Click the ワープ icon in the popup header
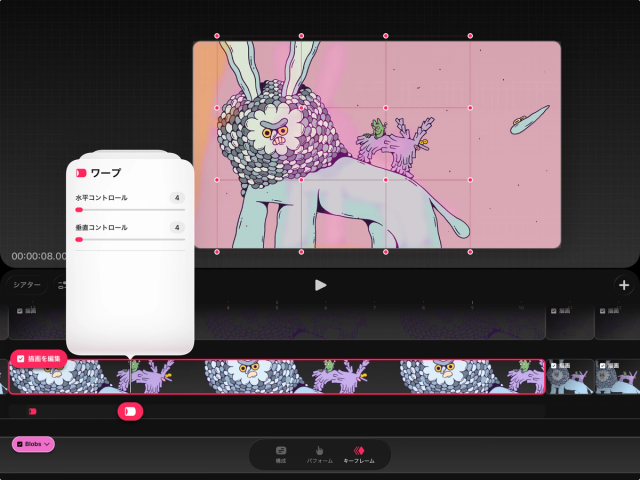Screen dimensions: 640x480 (81, 173)
